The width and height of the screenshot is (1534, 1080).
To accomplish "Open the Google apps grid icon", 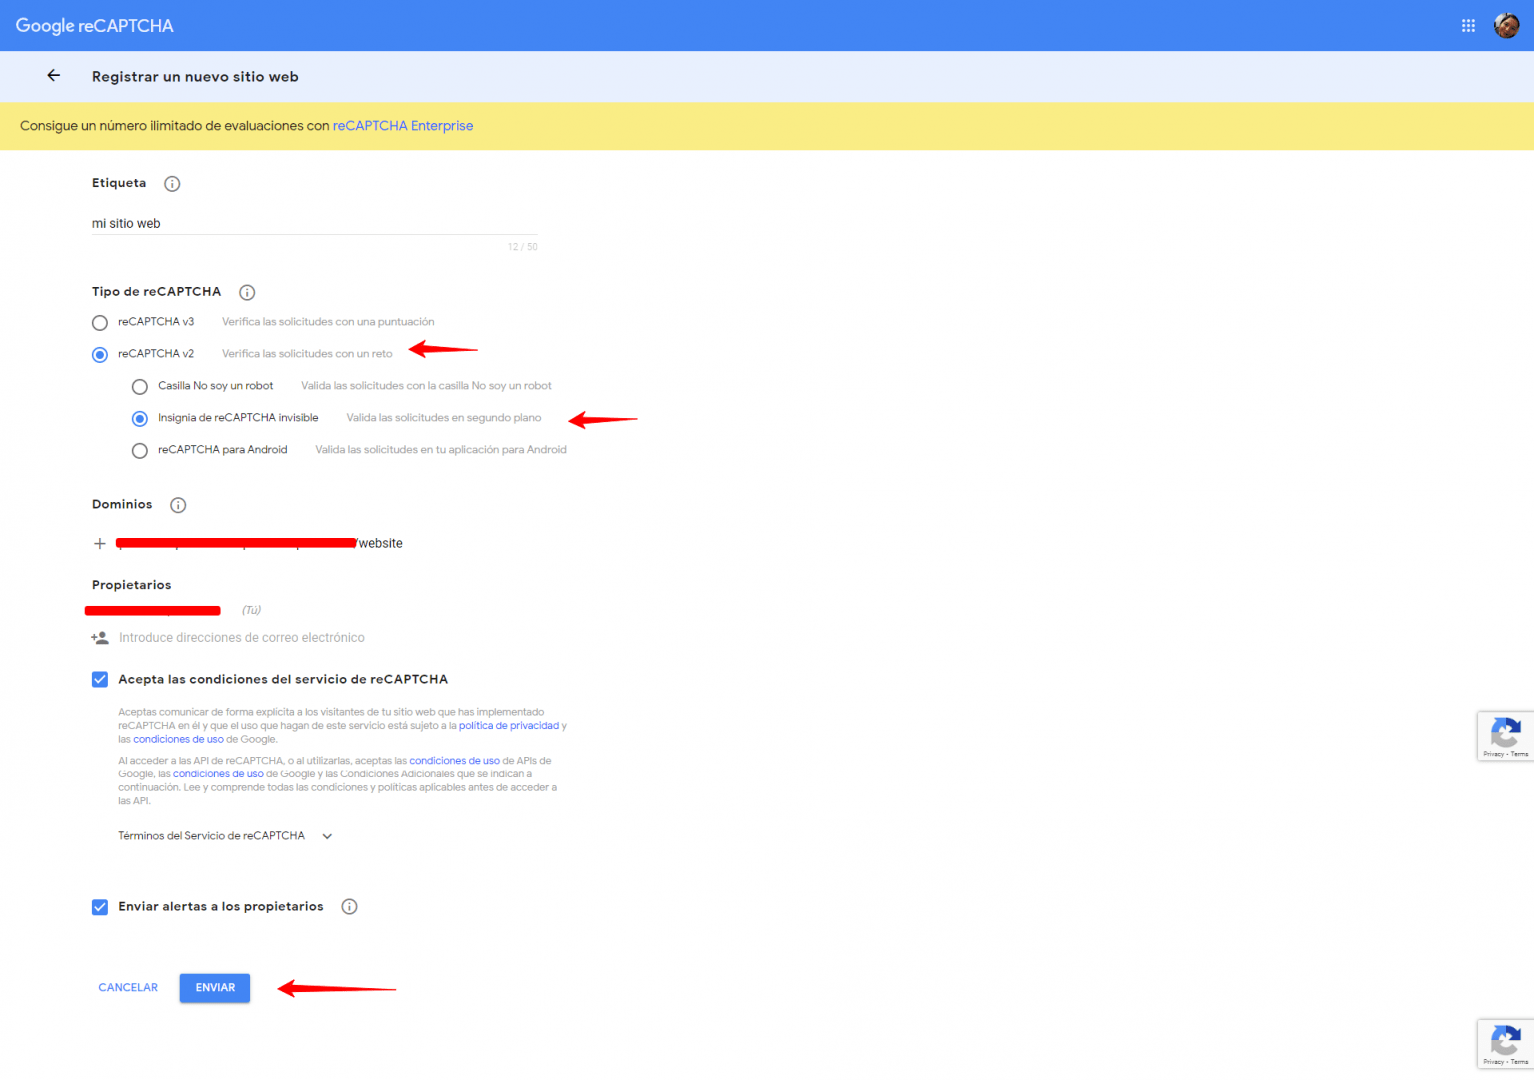I will [1468, 26].
